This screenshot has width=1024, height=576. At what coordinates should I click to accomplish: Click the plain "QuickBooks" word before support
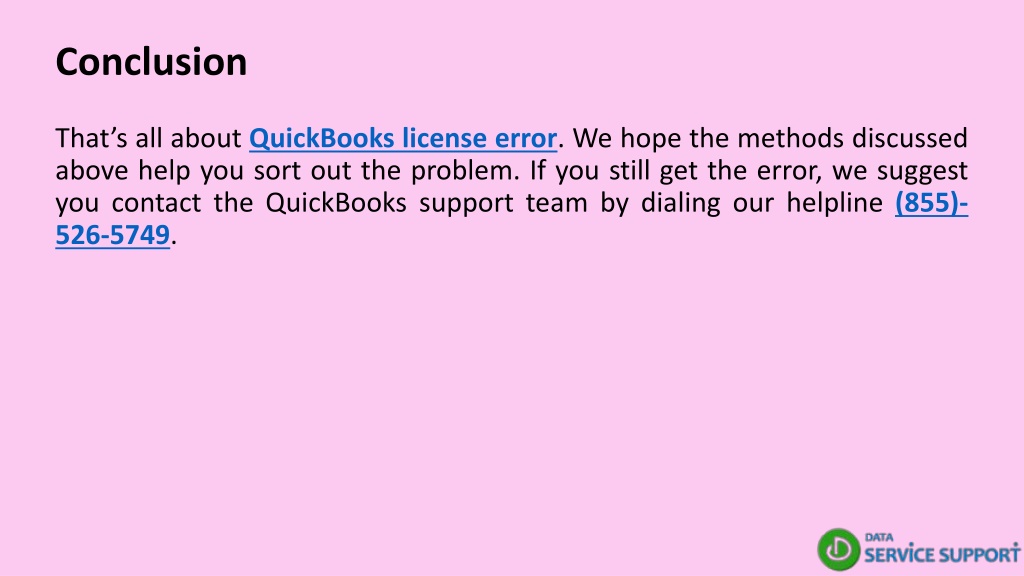[336, 203]
